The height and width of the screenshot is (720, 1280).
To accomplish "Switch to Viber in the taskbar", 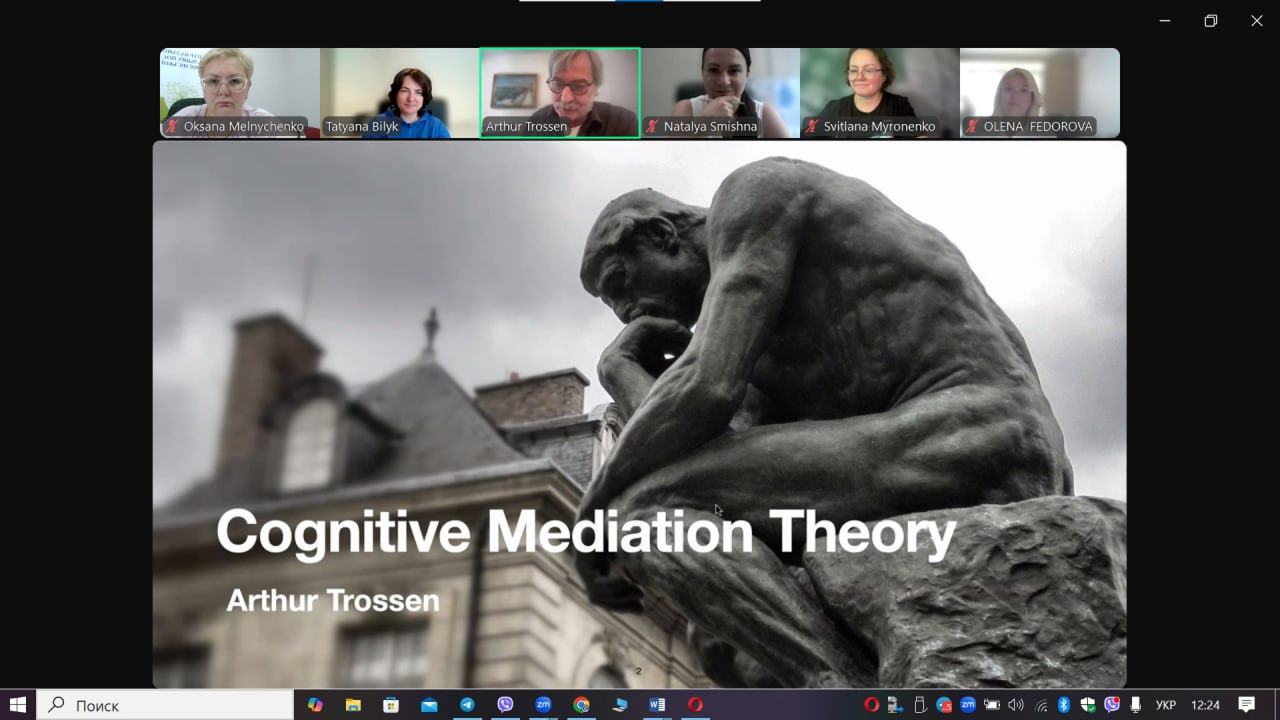I will coord(505,705).
